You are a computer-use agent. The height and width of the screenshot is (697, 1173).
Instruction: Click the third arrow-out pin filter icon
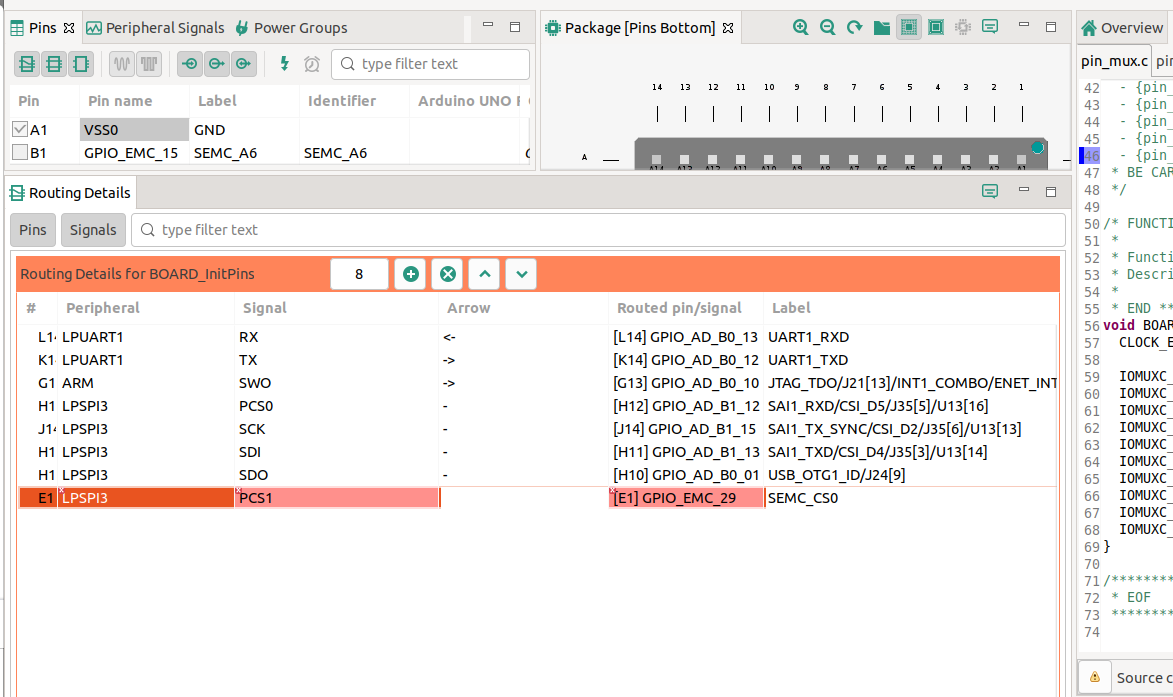point(243,64)
